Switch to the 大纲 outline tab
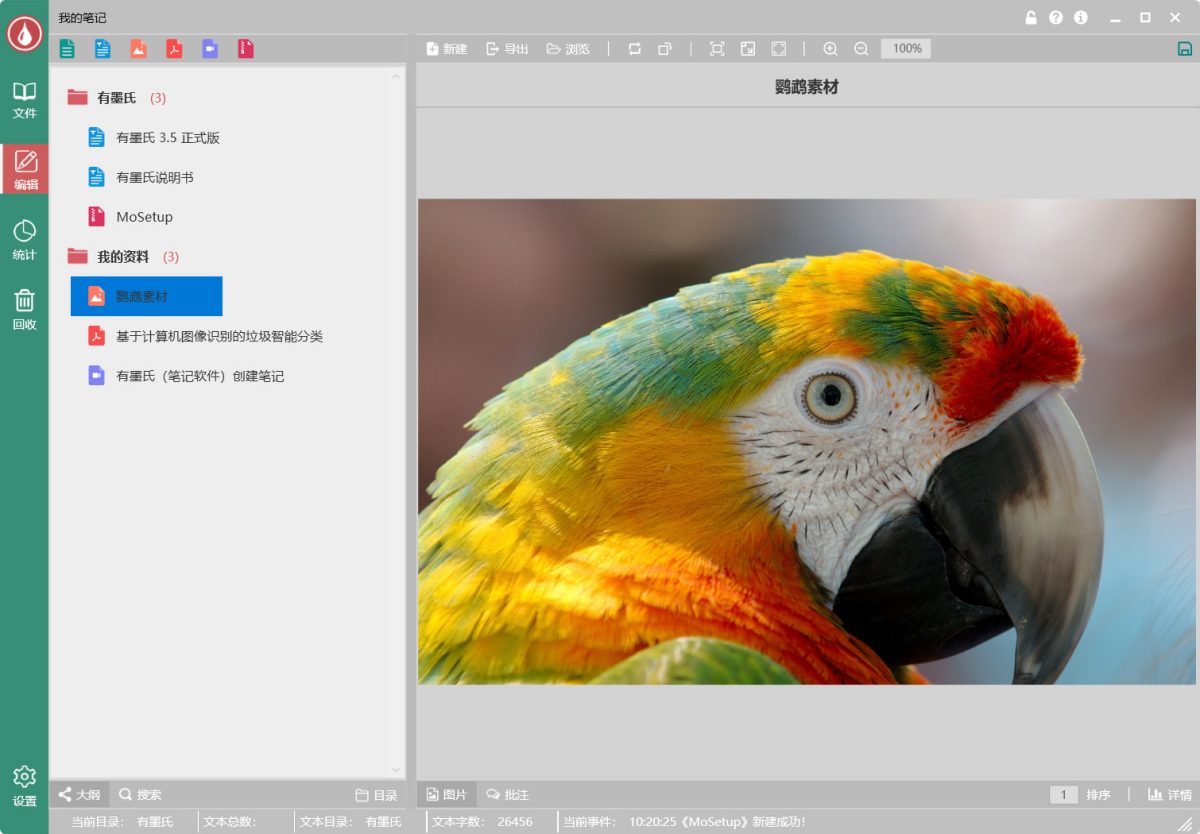 79,795
